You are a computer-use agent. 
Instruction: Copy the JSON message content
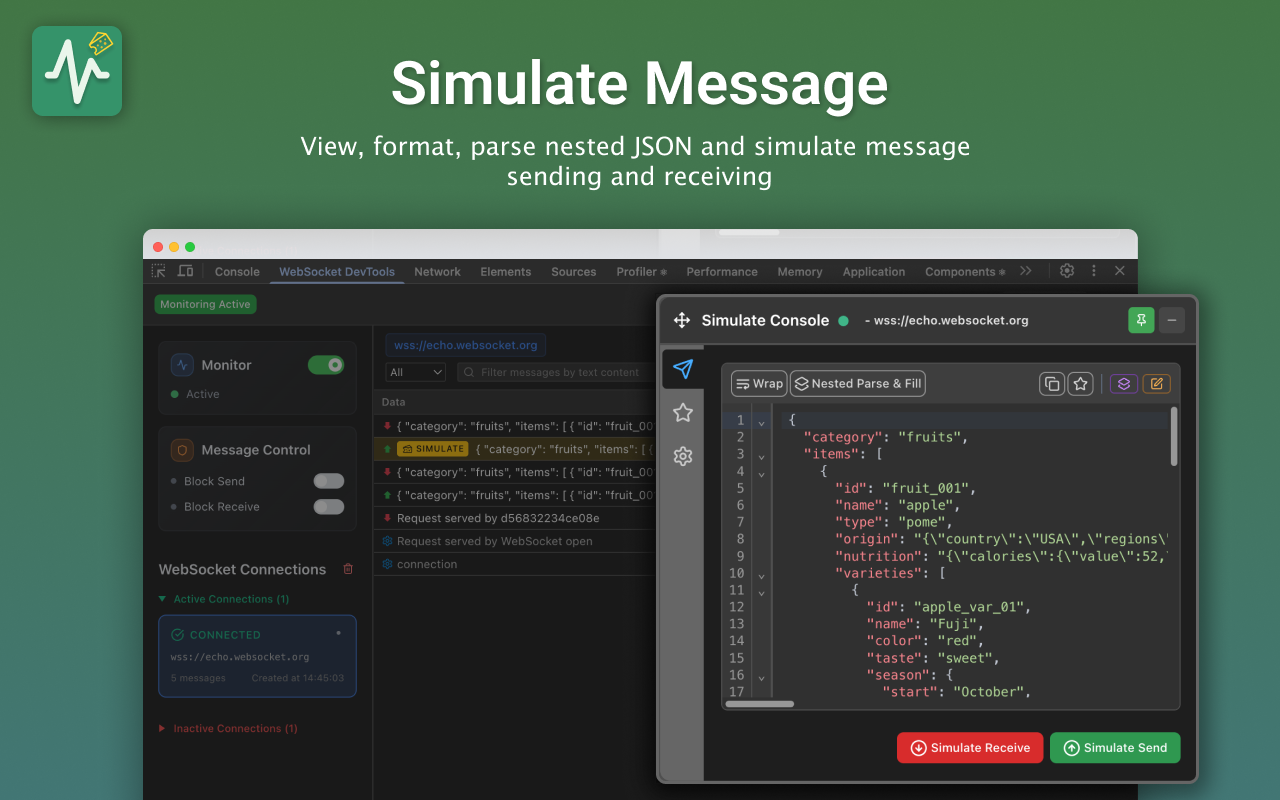tap(1051, 383)
